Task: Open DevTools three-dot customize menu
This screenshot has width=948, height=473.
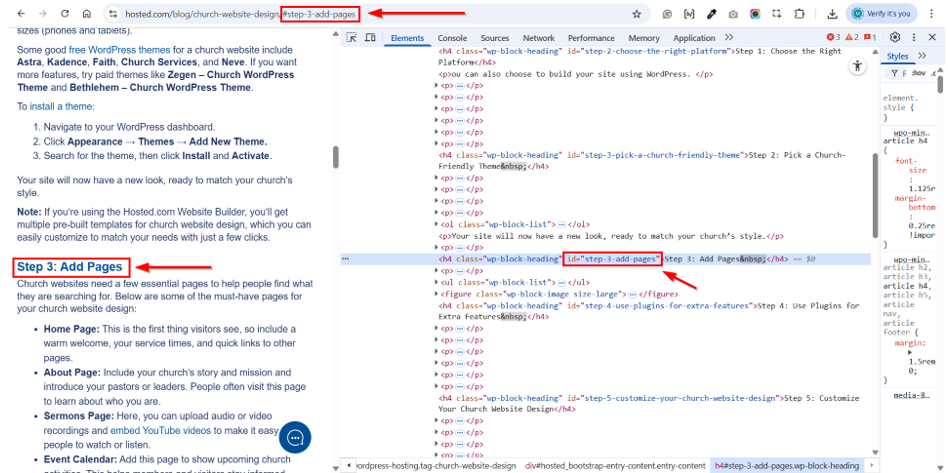Action: pyautogui.click(x=914, y=37)
